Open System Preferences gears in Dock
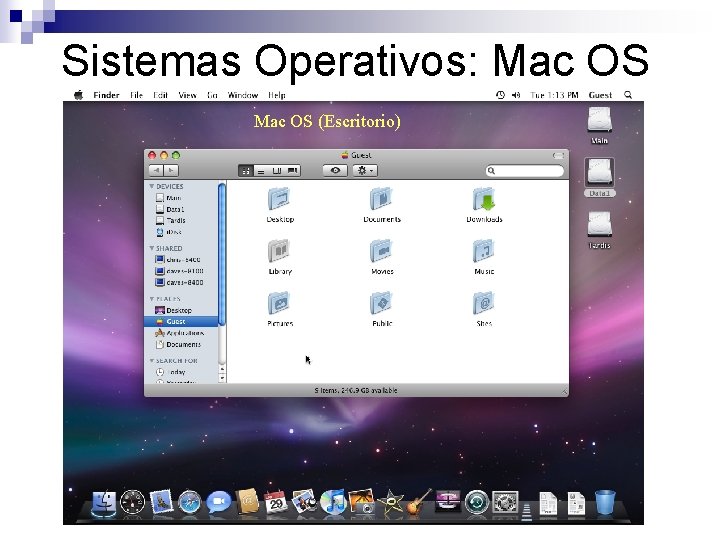720x540 pixels. tap(505, 502)
